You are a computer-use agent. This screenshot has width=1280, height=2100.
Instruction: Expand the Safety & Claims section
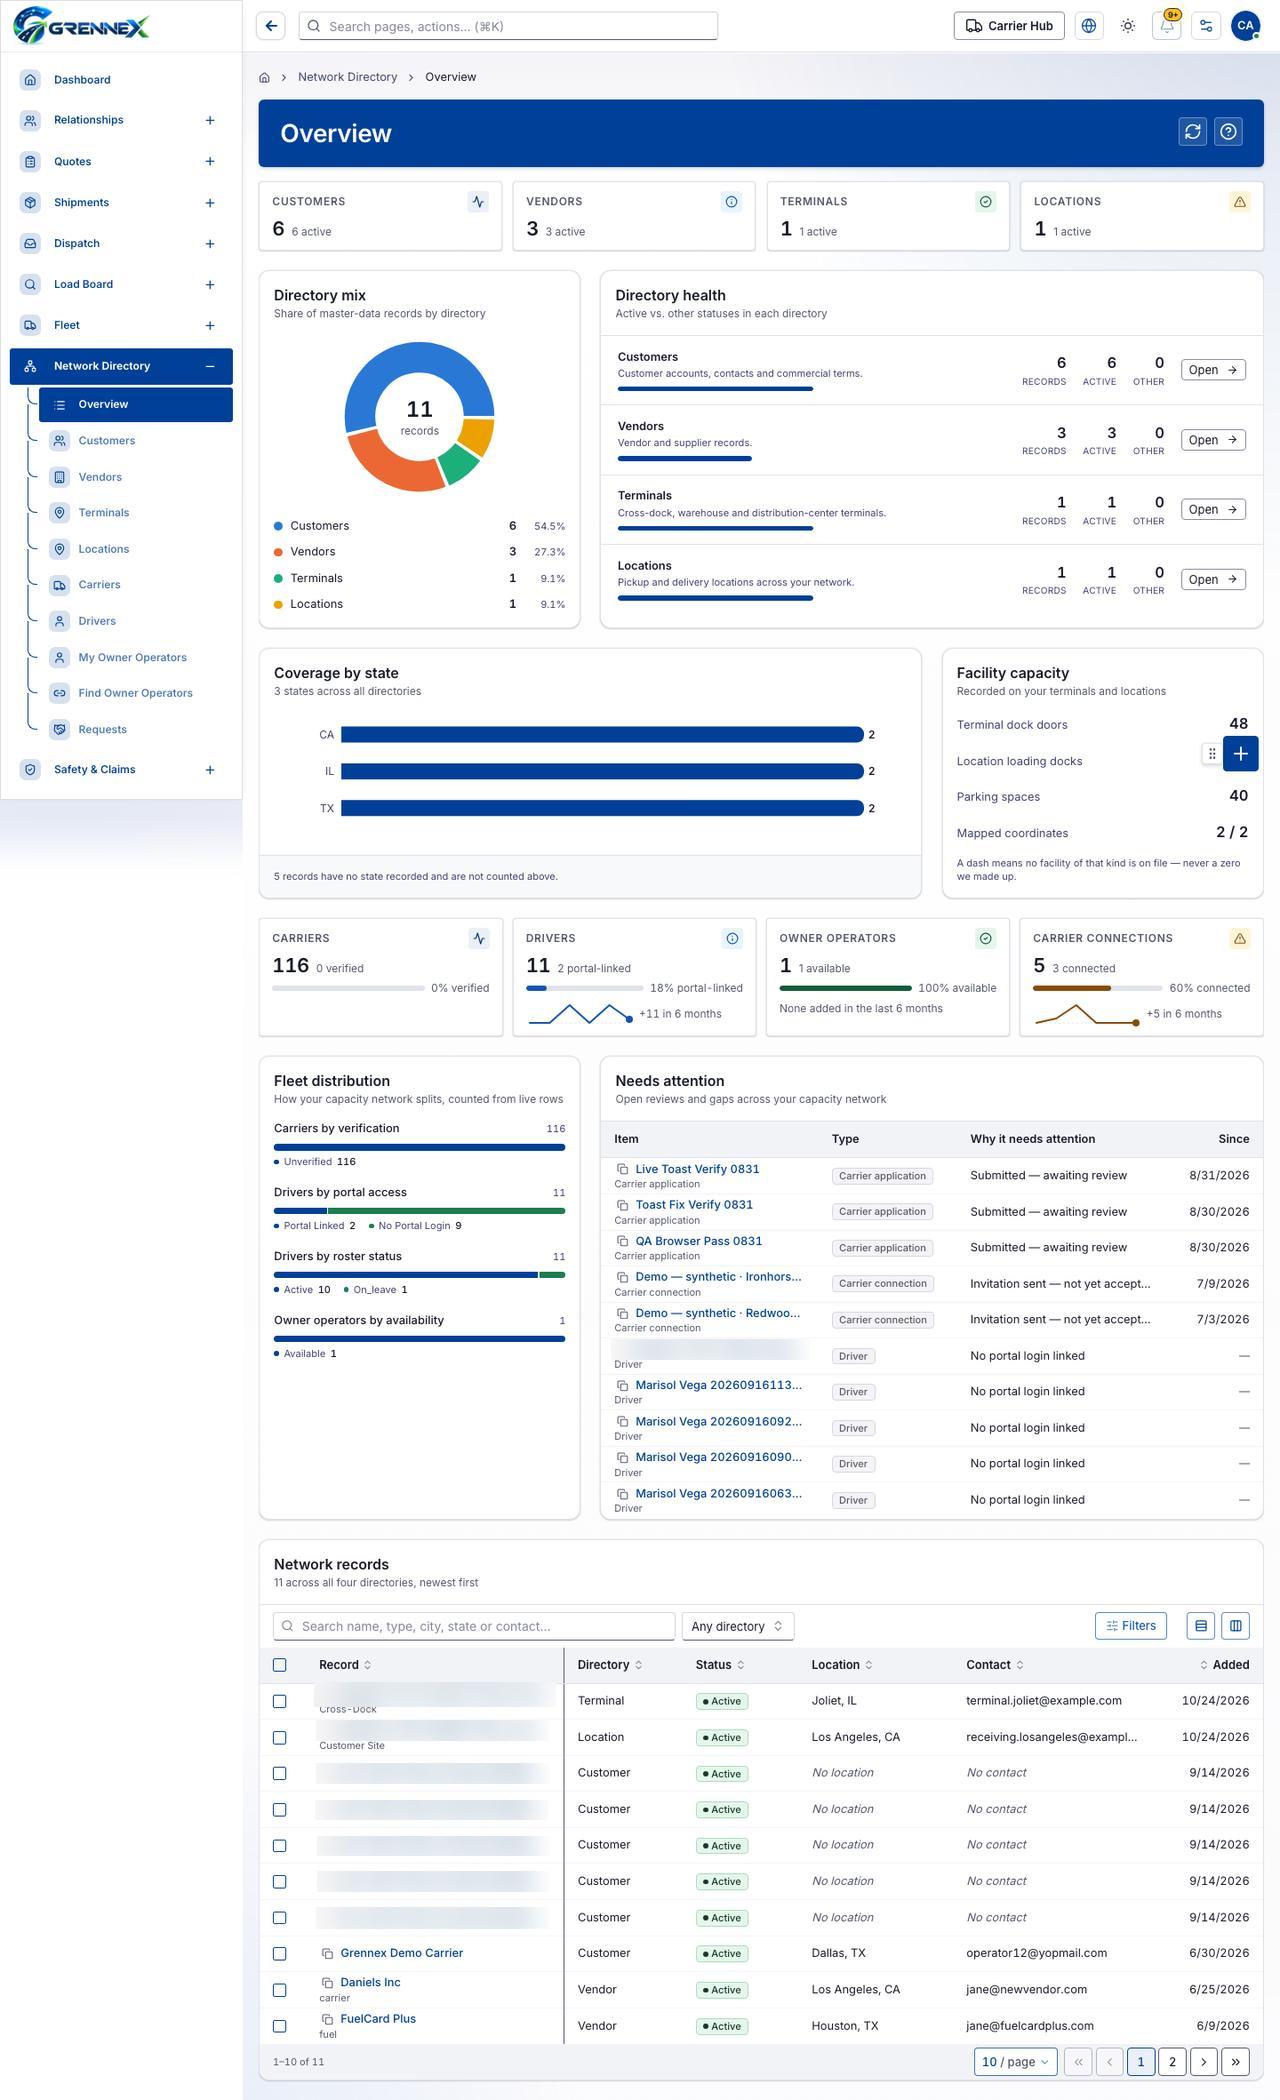tap(210, 770)
